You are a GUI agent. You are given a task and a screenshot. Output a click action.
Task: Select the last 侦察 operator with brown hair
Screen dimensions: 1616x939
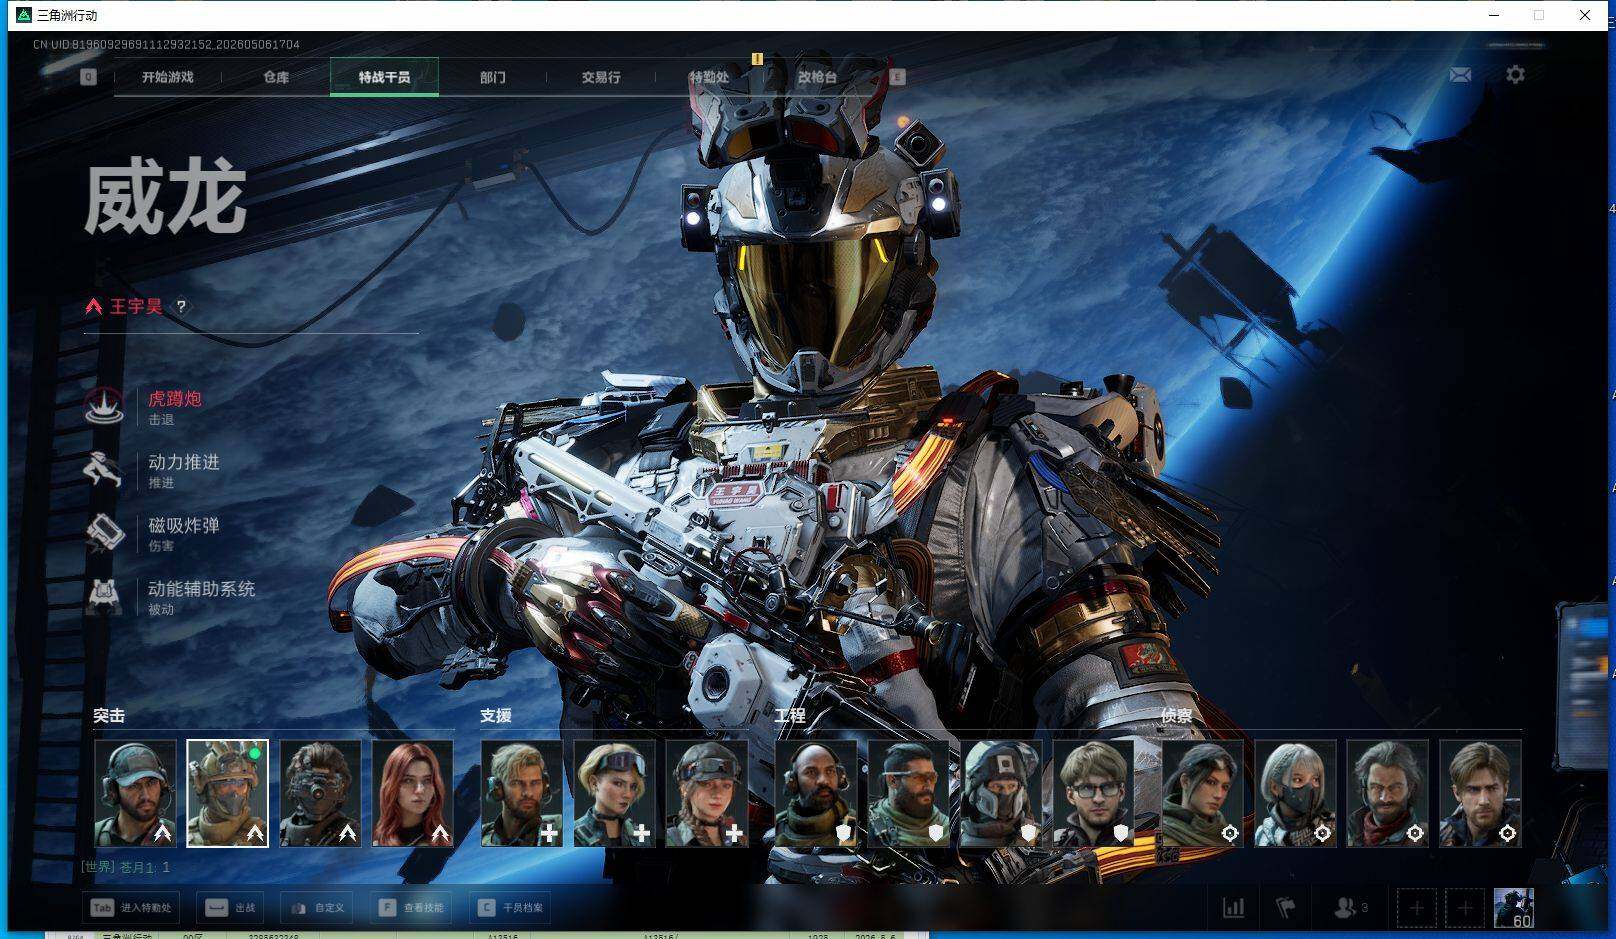click(1480, 793)
